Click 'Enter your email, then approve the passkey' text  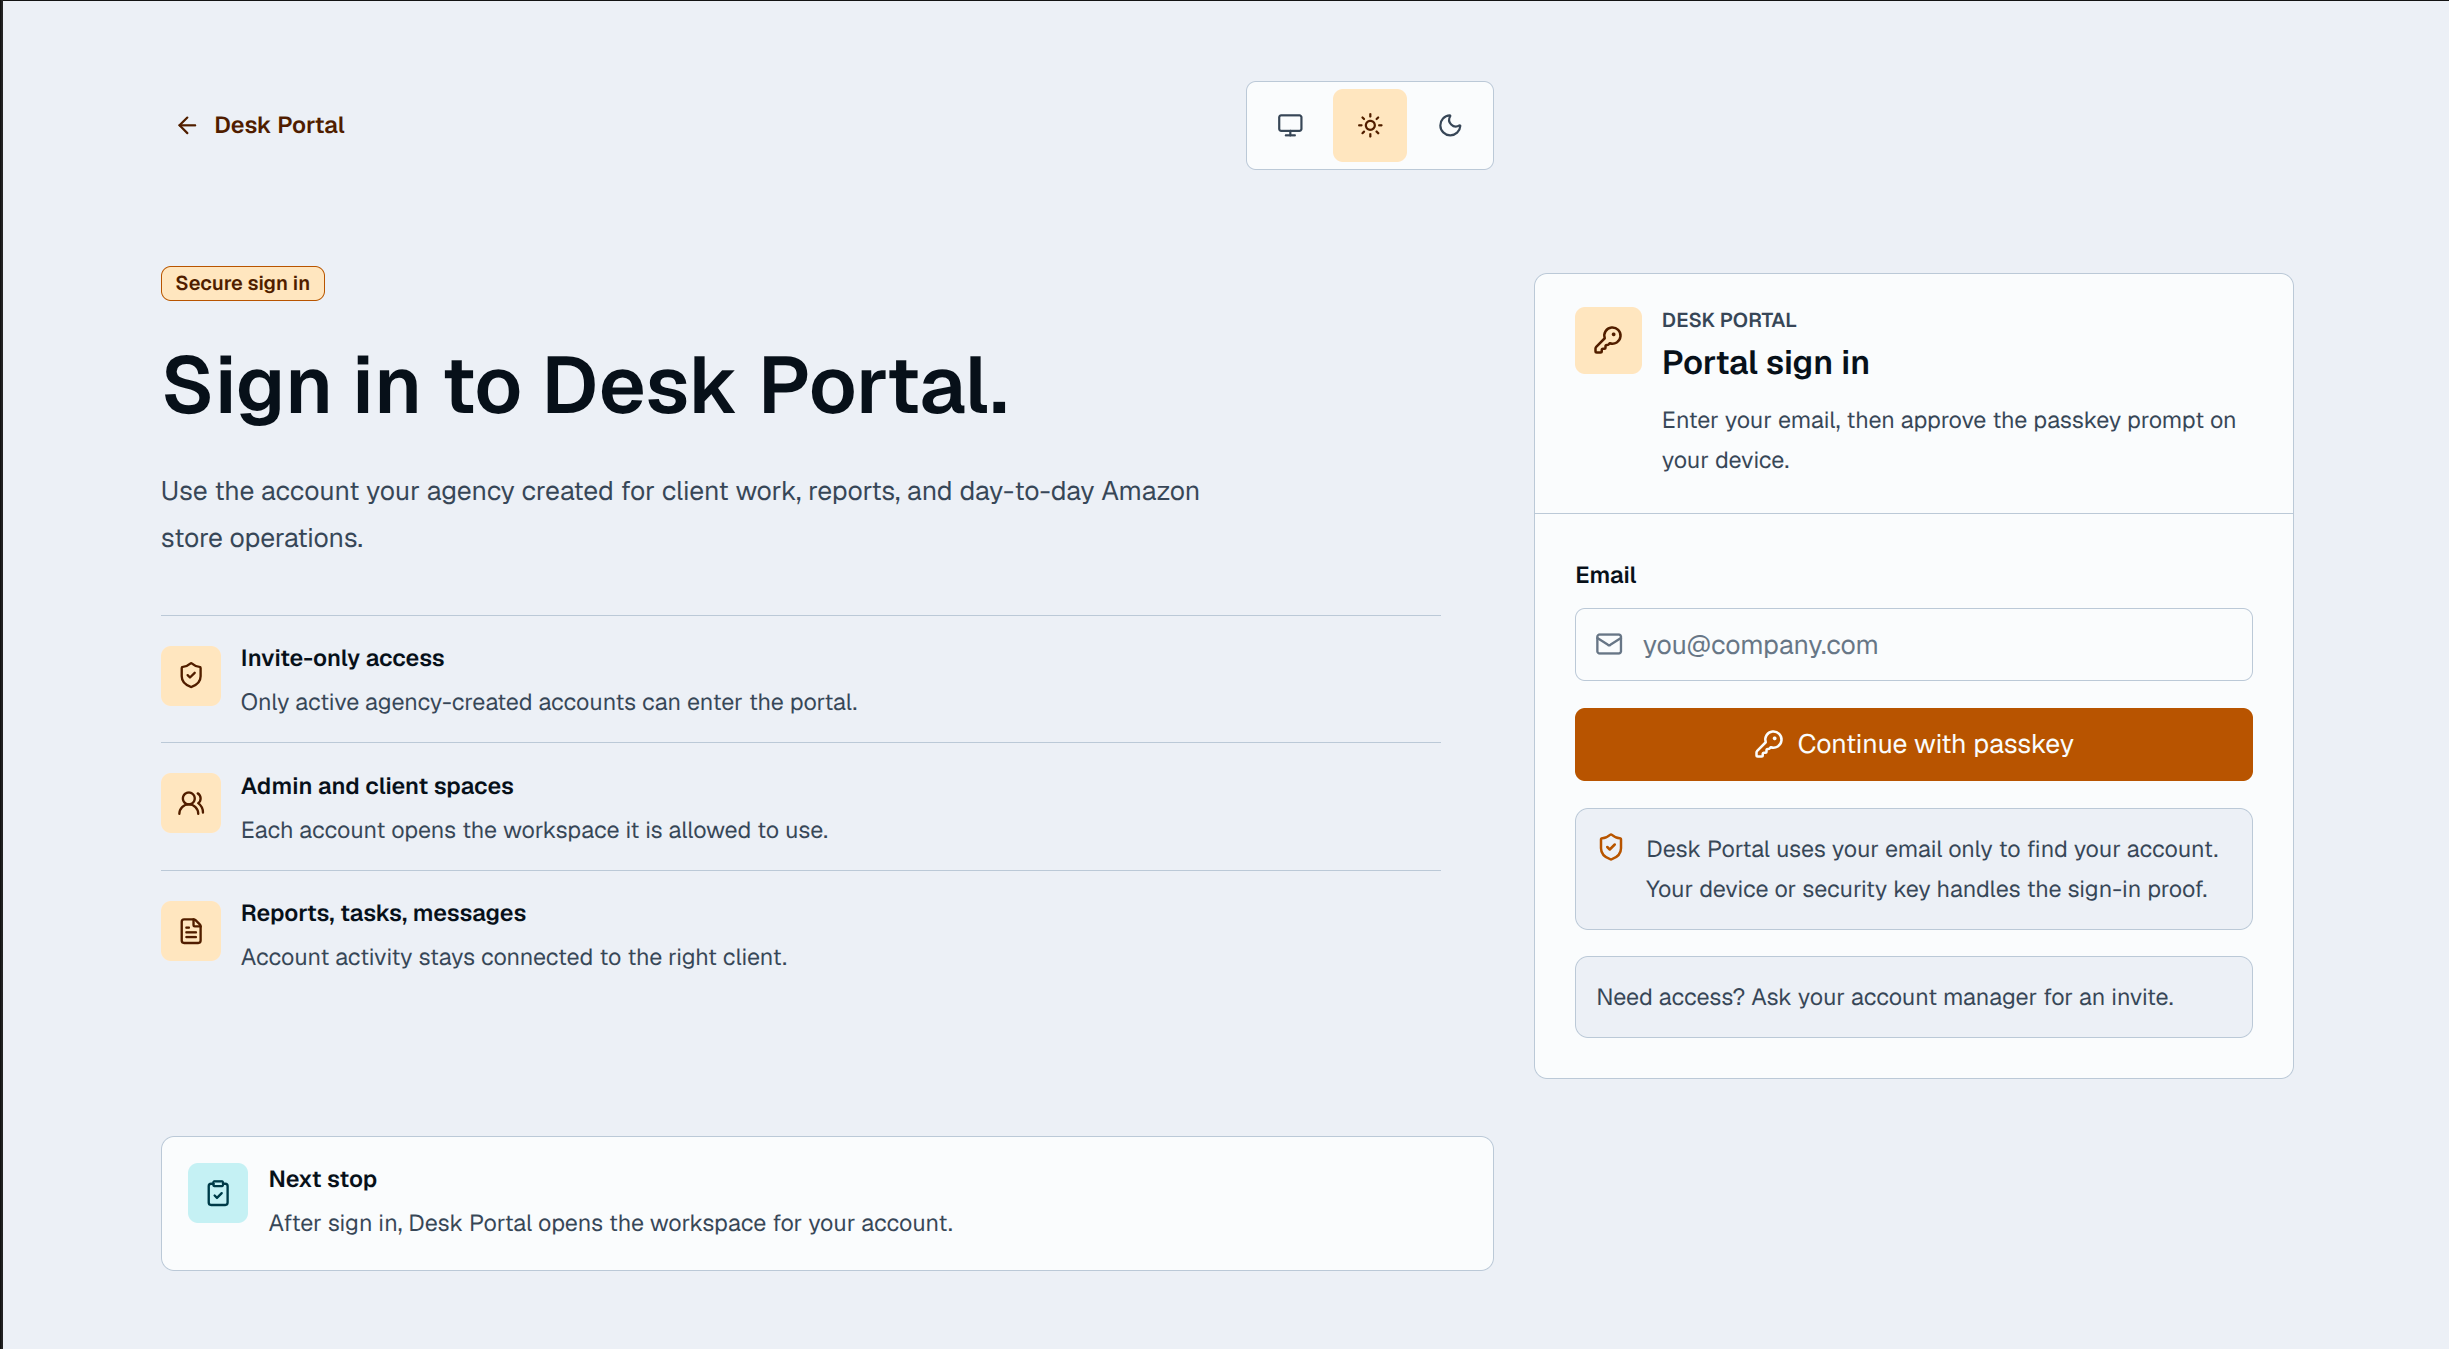click(1948, 440)
